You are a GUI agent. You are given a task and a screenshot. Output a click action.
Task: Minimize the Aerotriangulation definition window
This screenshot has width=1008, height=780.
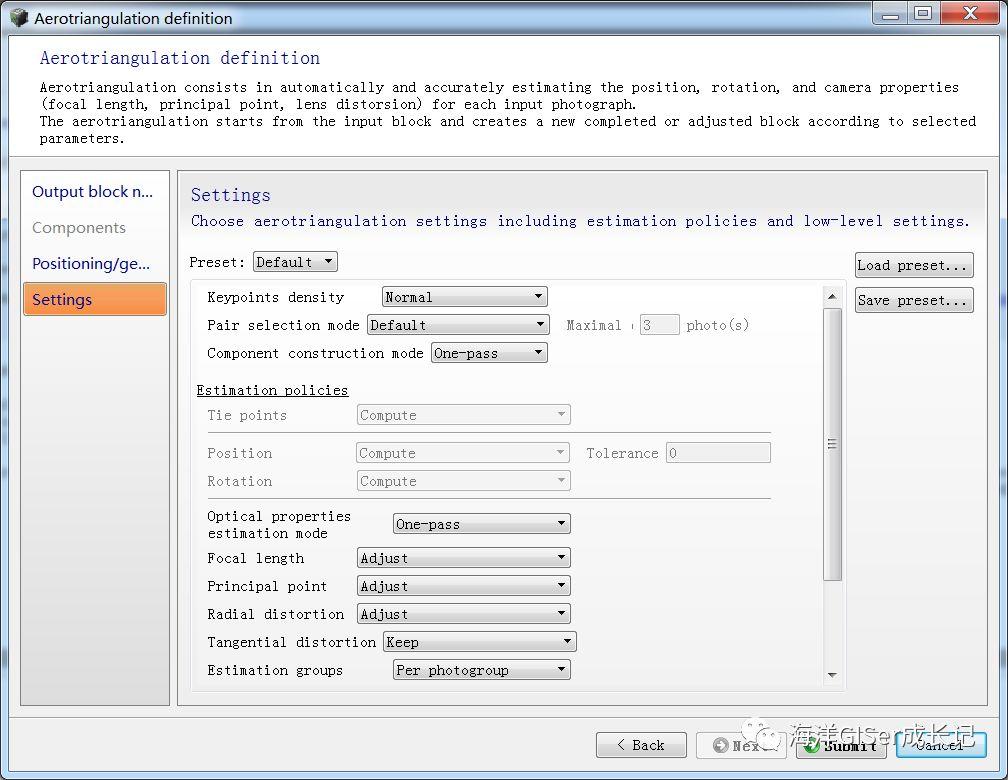point(890,13)
